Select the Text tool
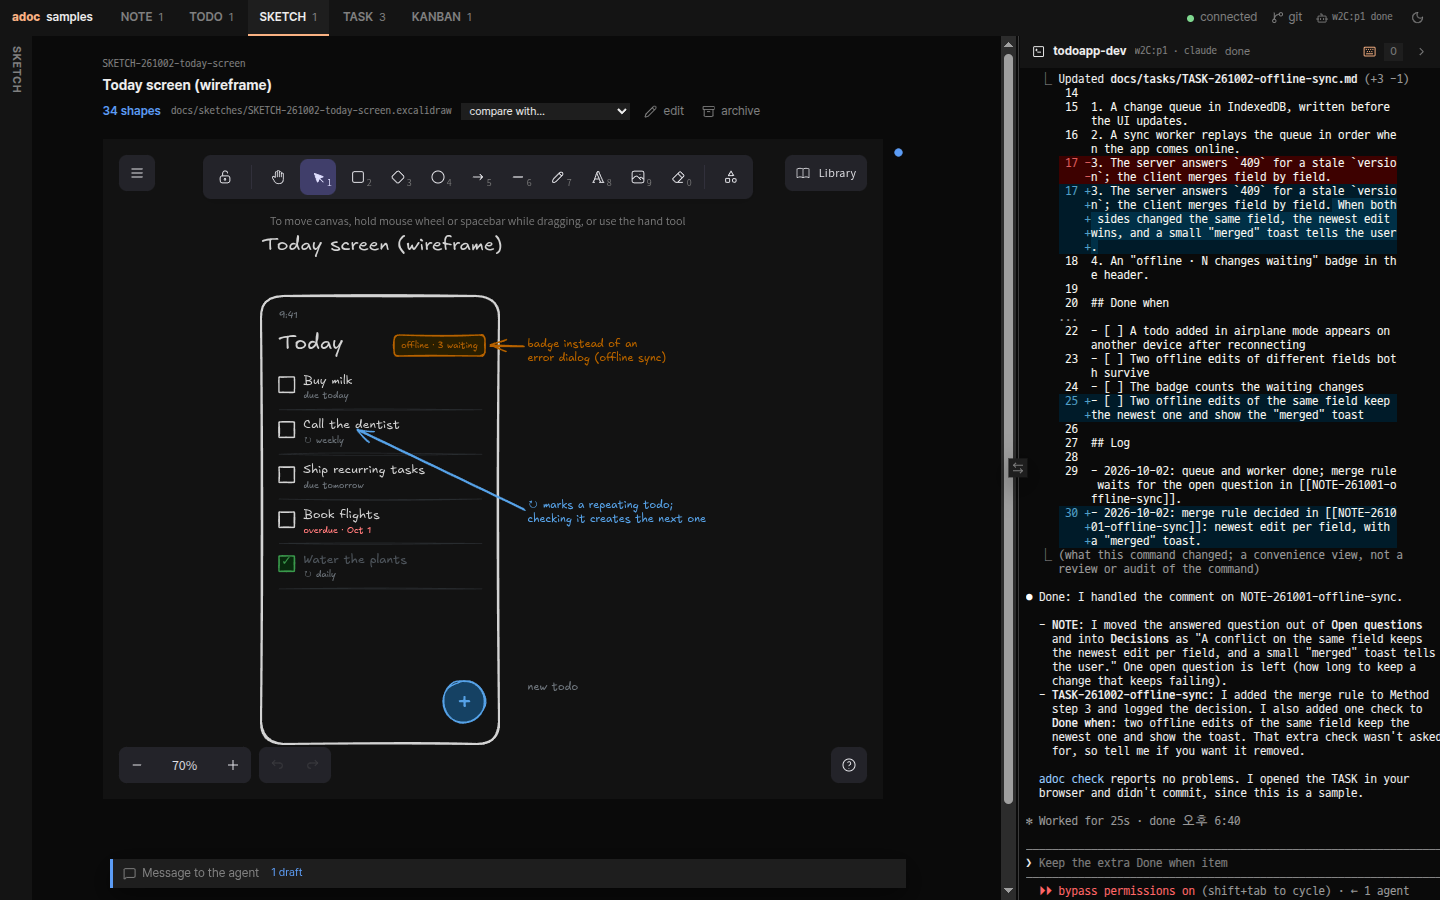The width and height of the screenshot is (1440, 900). pyautogui.click(x=598, y=177)
